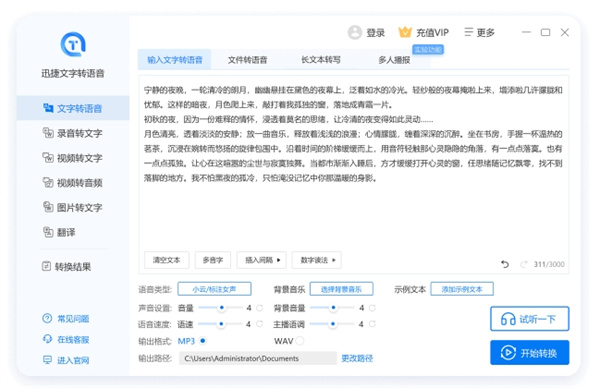Click the 更改路径 link
Screen dimensions: 600x388
click(x=357, y=359)
